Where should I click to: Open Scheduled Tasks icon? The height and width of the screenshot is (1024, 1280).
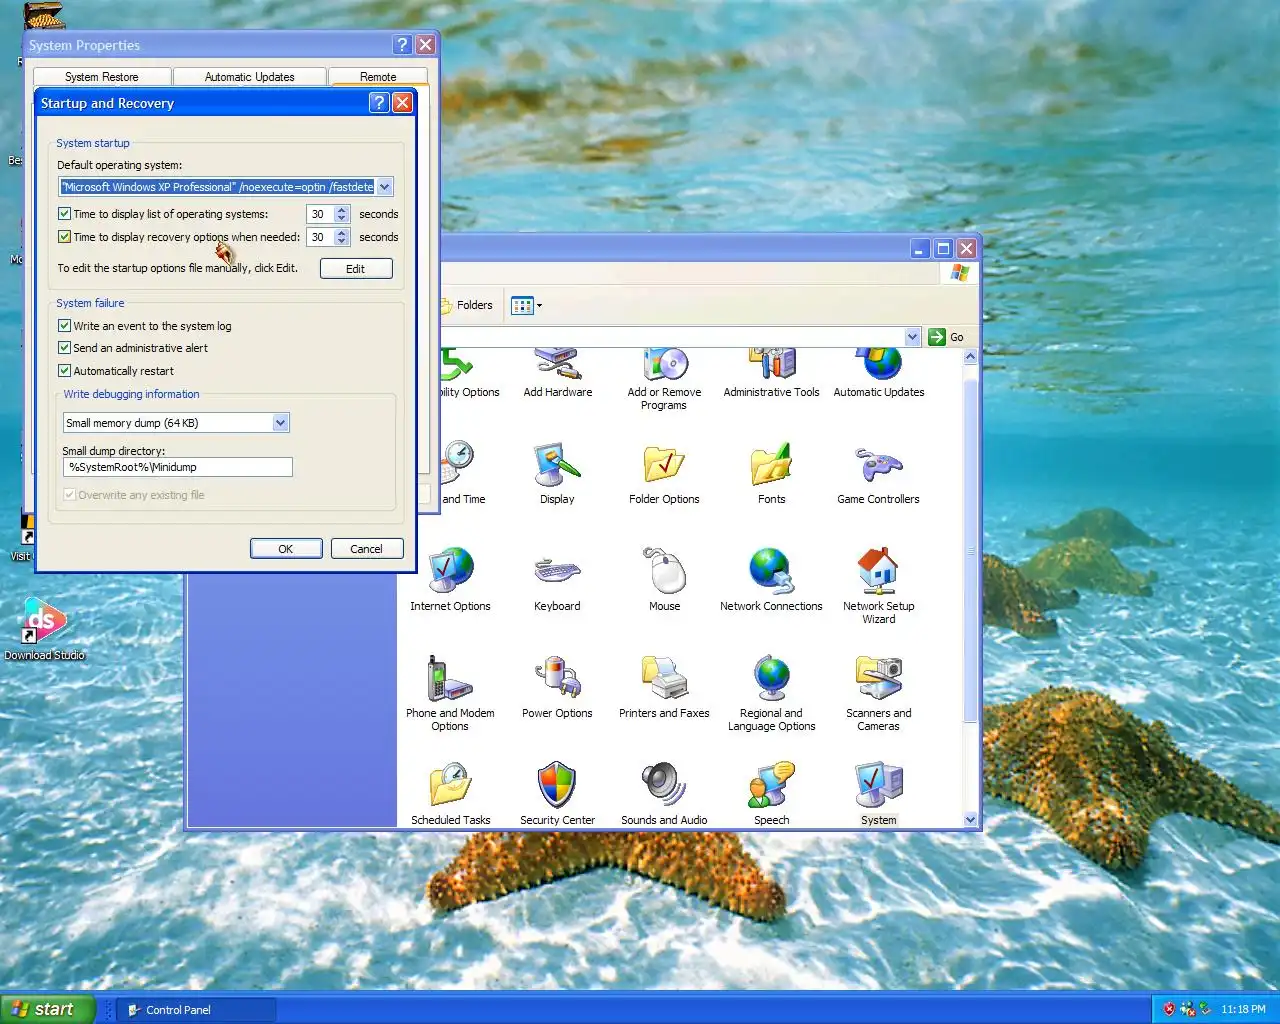pyautogui.click(x=450, y=794)
